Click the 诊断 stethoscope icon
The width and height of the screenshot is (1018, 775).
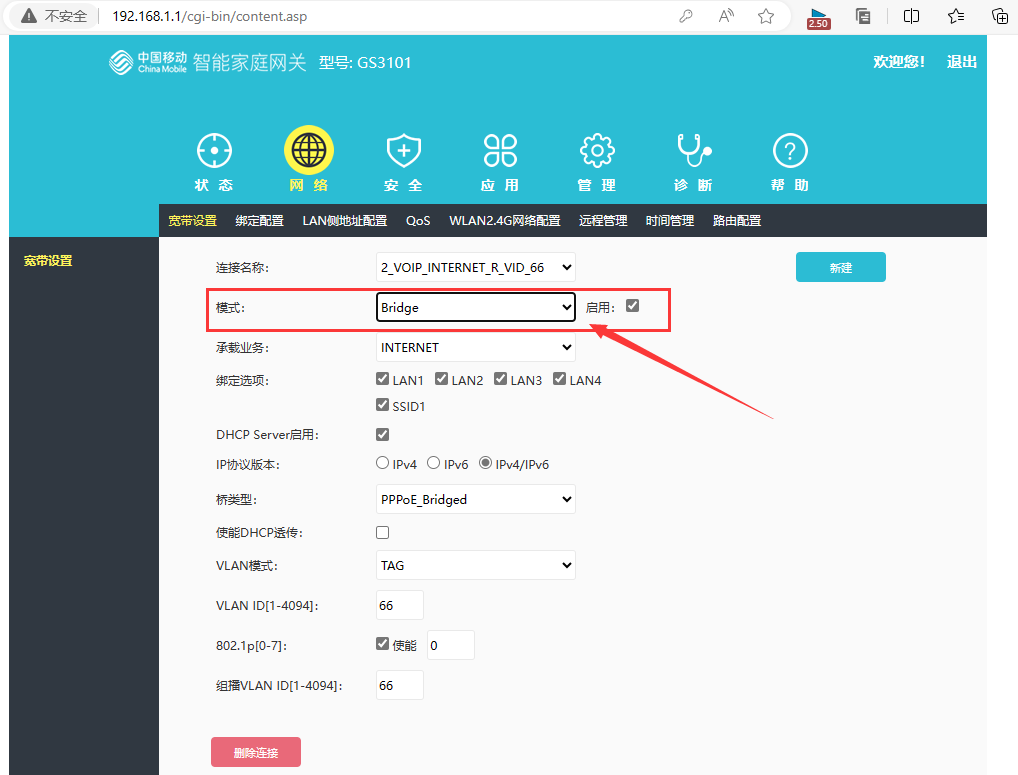(693, 151)
